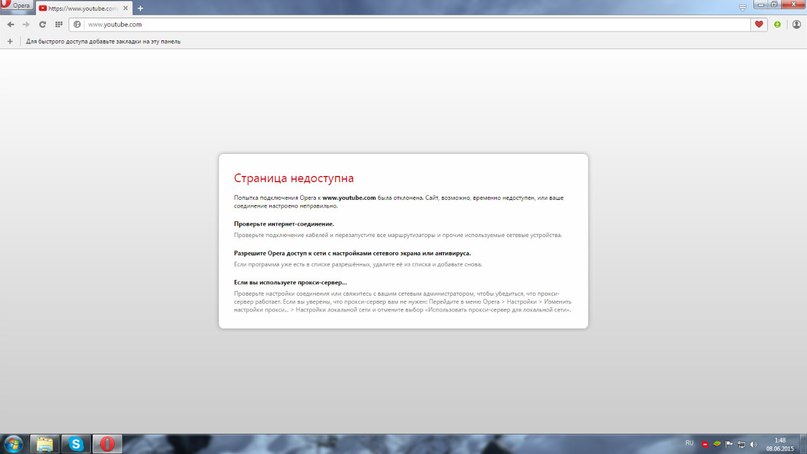Click bold www.youtube.com in error text
Viewport: 807px width, 454px height.
click(x=349, y=198)
